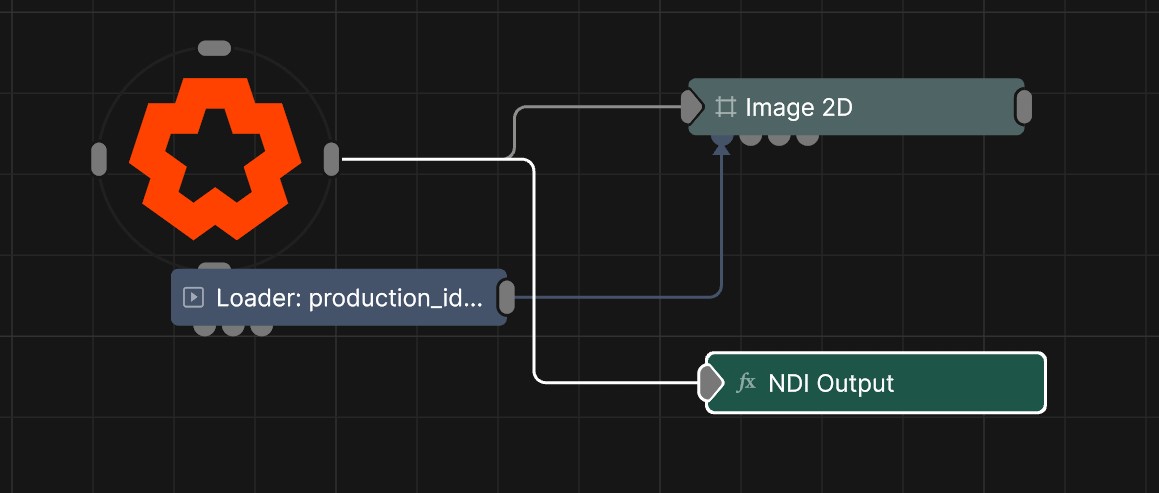Click the NDI Output node's input port
Viewport: 1159px width, 493px height.
(709, 383)
